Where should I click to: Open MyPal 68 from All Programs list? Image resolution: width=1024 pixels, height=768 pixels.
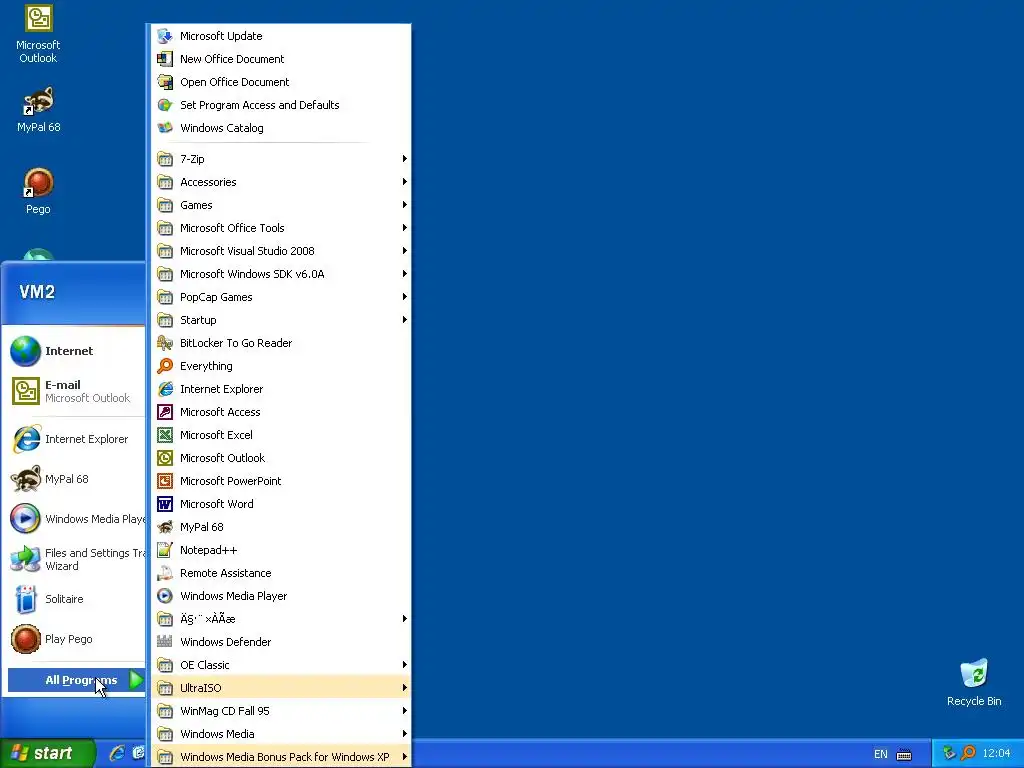tap(281, 527)
